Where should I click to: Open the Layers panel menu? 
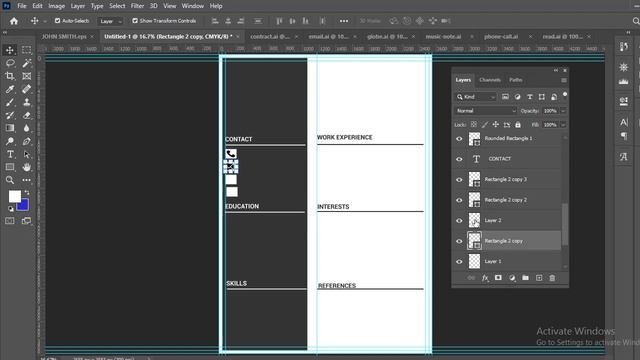click(x=564, y=80)
